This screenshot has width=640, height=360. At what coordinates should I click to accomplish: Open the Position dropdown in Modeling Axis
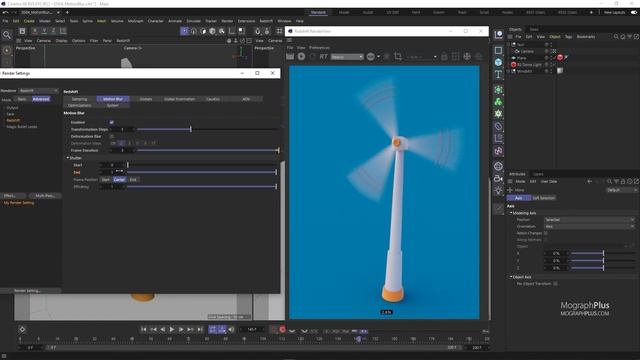[589, 220]
